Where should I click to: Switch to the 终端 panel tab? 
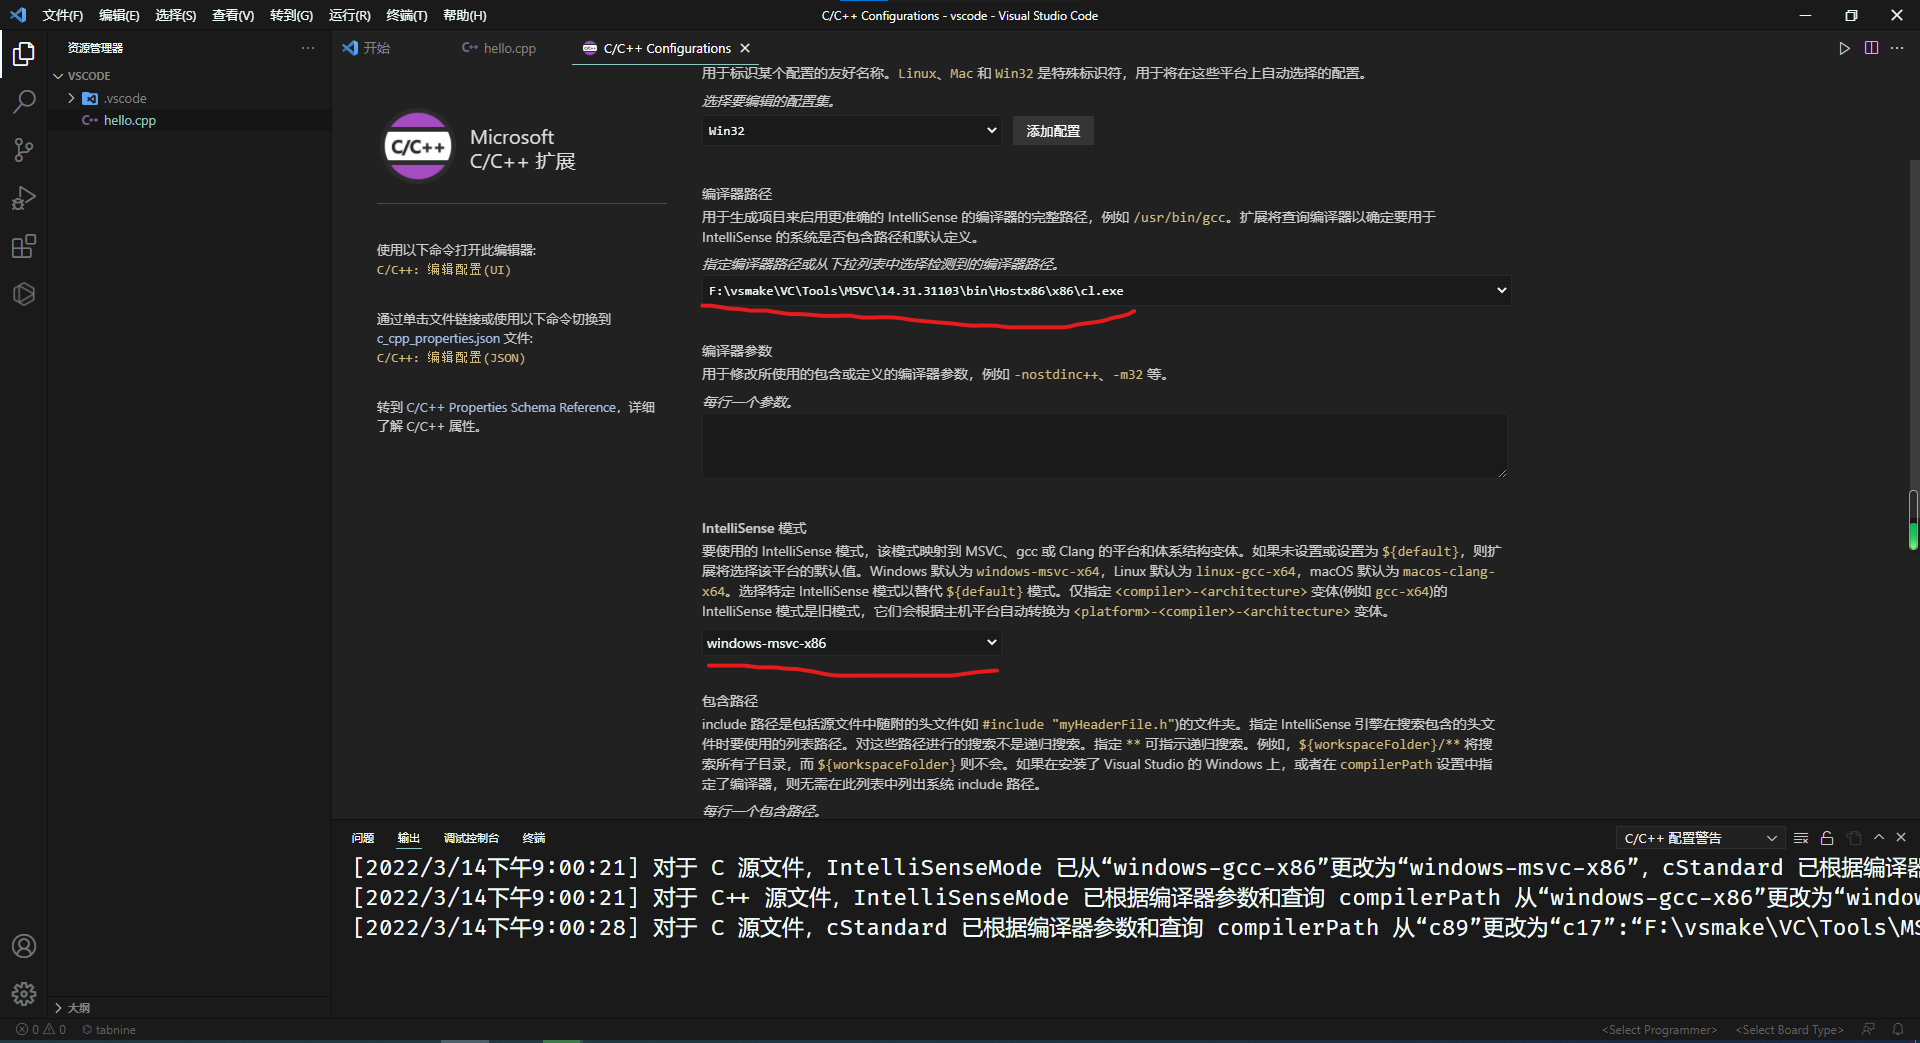(534, 838)
